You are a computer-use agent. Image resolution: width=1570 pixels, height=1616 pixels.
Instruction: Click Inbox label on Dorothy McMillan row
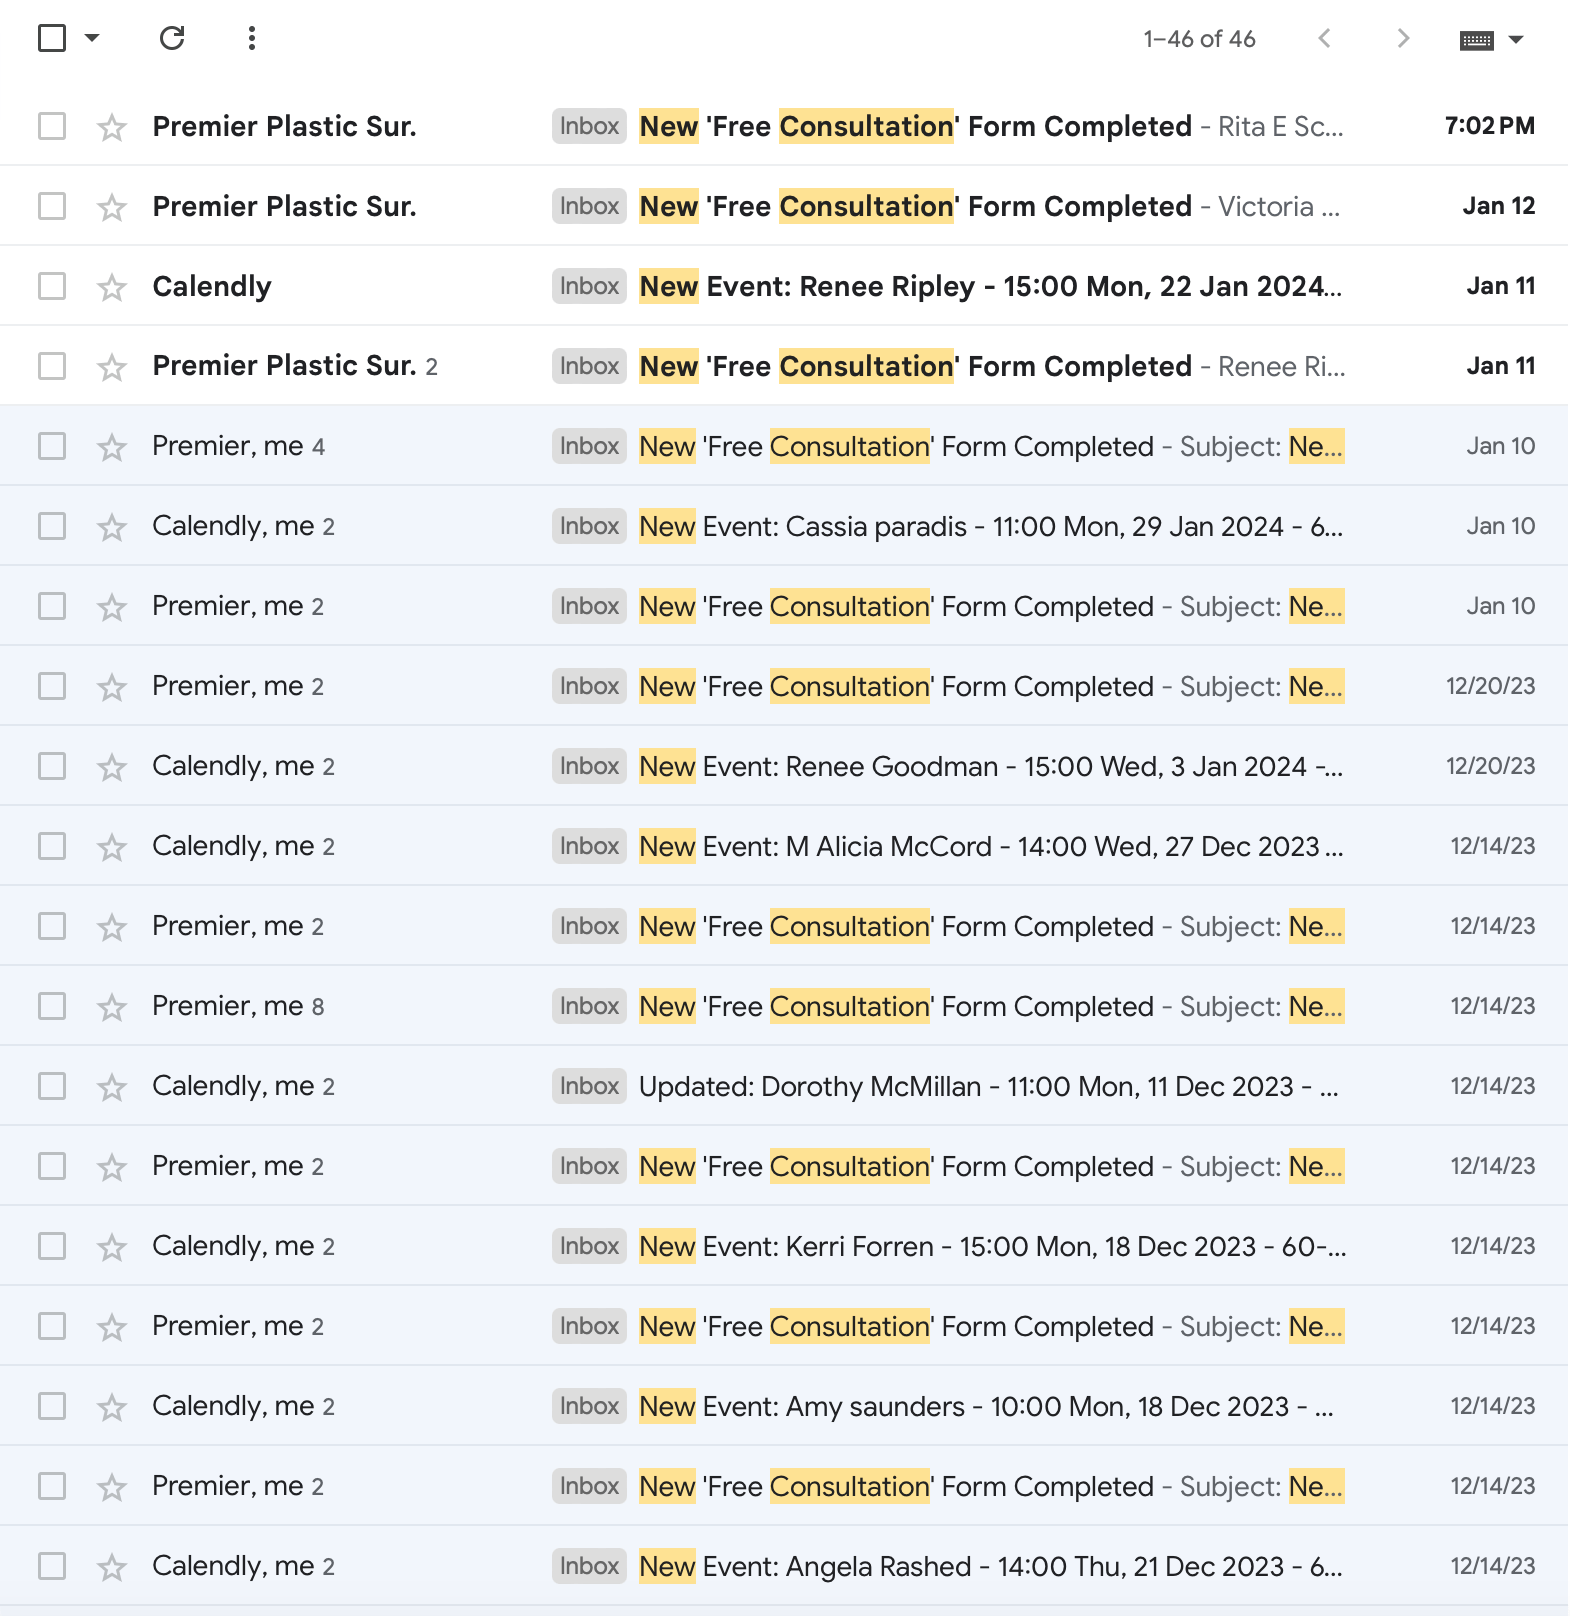pyautogui.click(x=589, y=1086)
